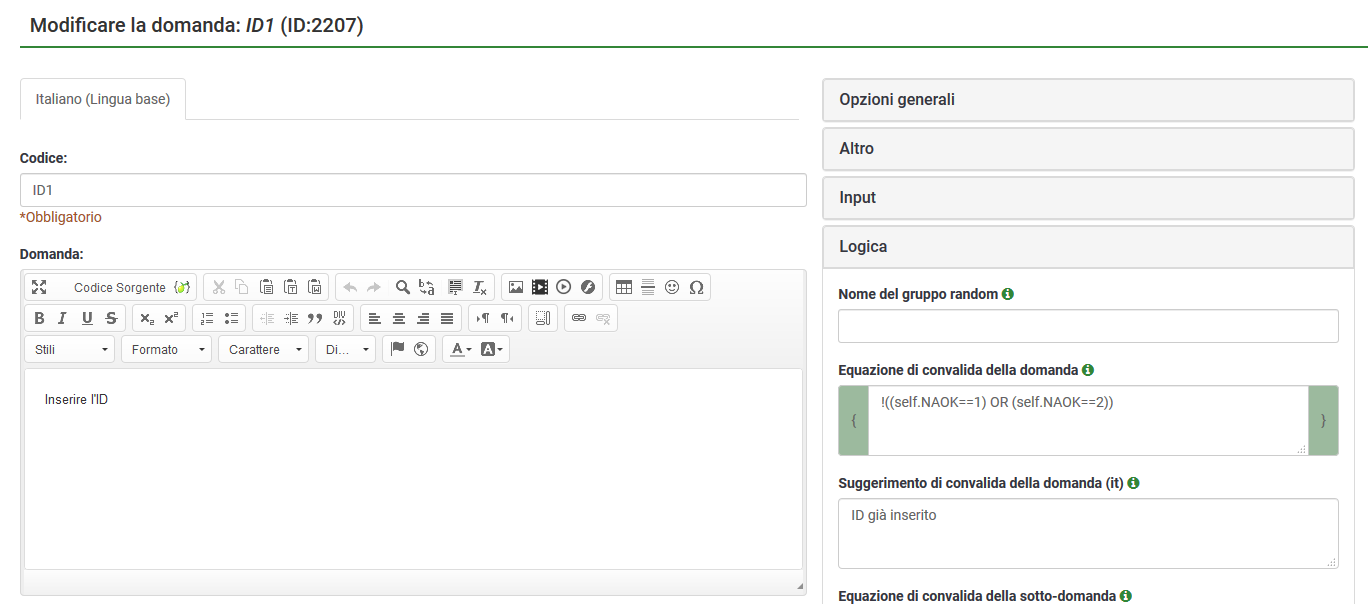Insert an image into the question
Screen dimensions: 1368x604
pyautogui.click(x=516, y=287)
